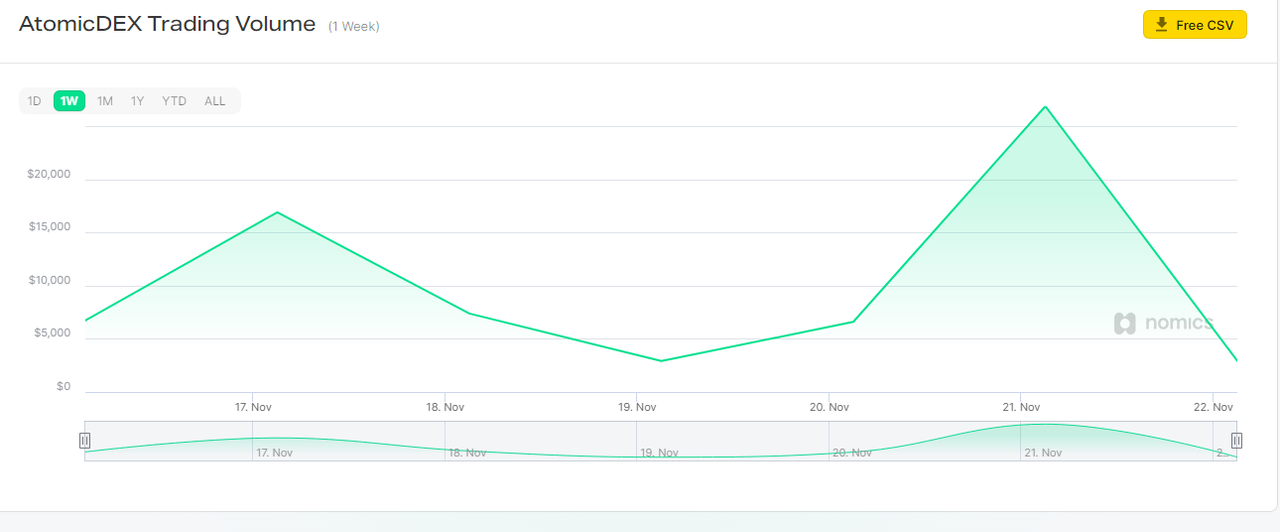Click the (1 Week) subtitle text
Image resolution: width=1280 pixels, height=532 pixels.
coord(354,27)
